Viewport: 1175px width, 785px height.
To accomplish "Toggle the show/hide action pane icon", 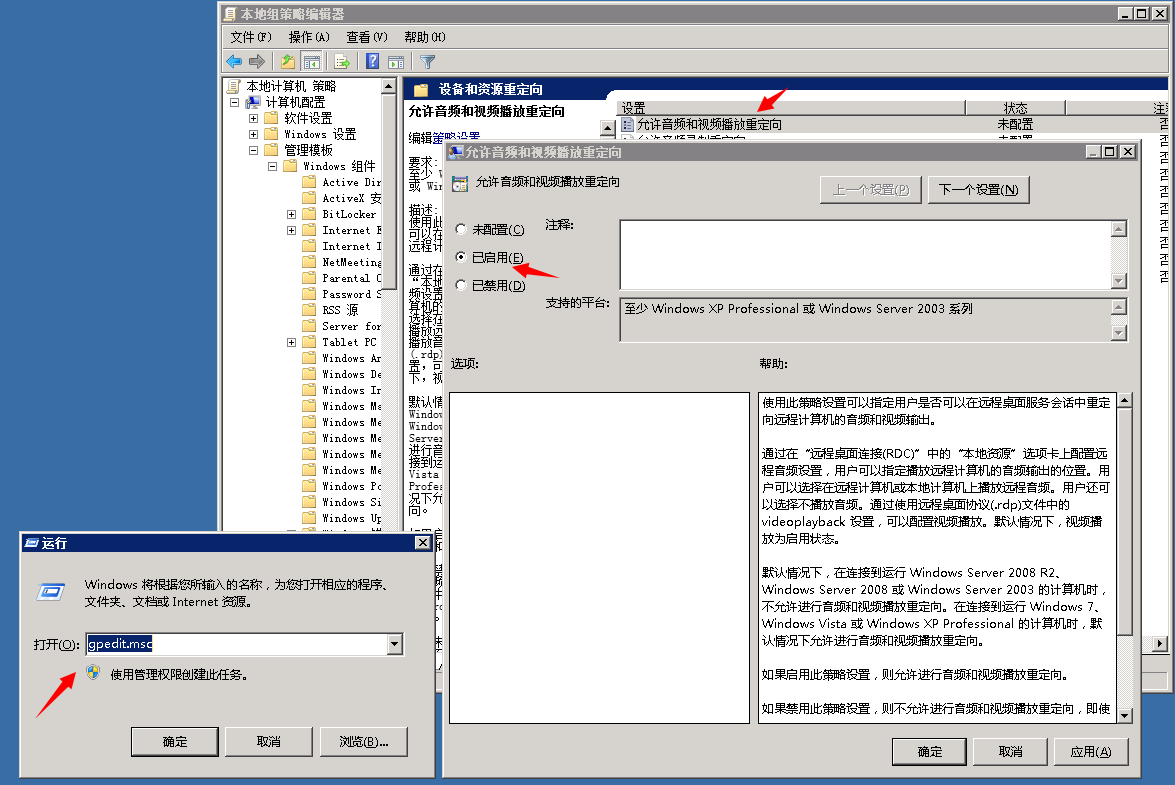I will tap(396, 62).
